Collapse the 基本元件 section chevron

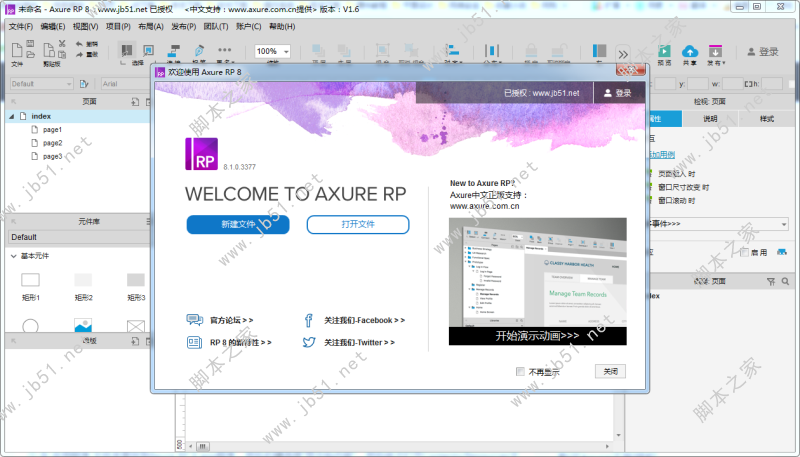pos(14,256)
